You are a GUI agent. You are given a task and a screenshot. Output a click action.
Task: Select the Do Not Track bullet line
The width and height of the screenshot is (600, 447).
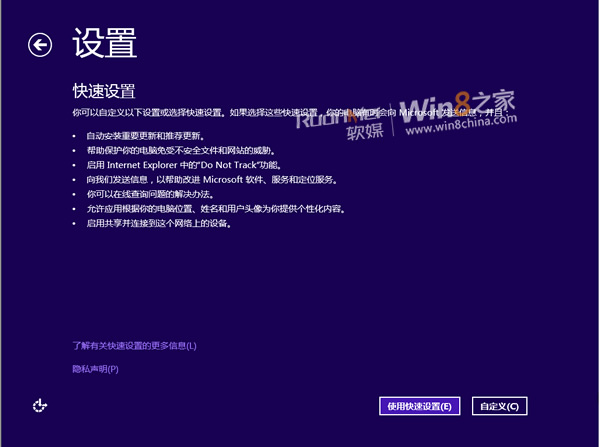point(184,165)
